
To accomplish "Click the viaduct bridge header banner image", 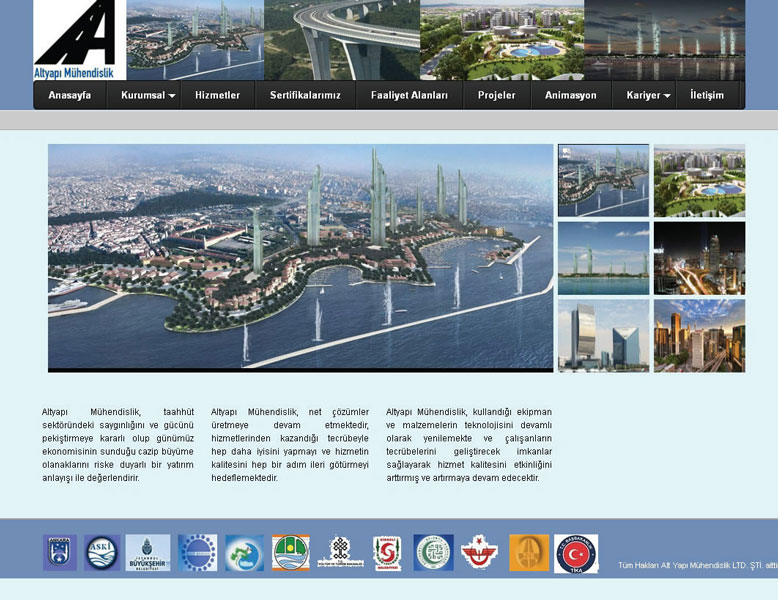I will click(342, 40).
